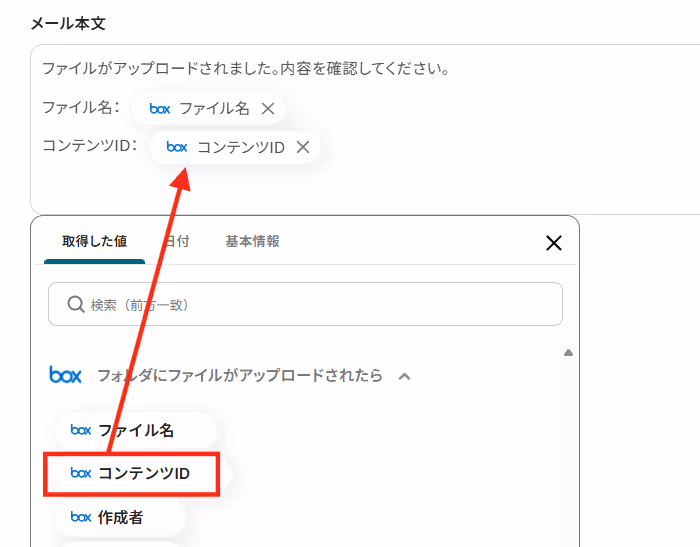Open the 日付 tab

(x=177, y=242)
